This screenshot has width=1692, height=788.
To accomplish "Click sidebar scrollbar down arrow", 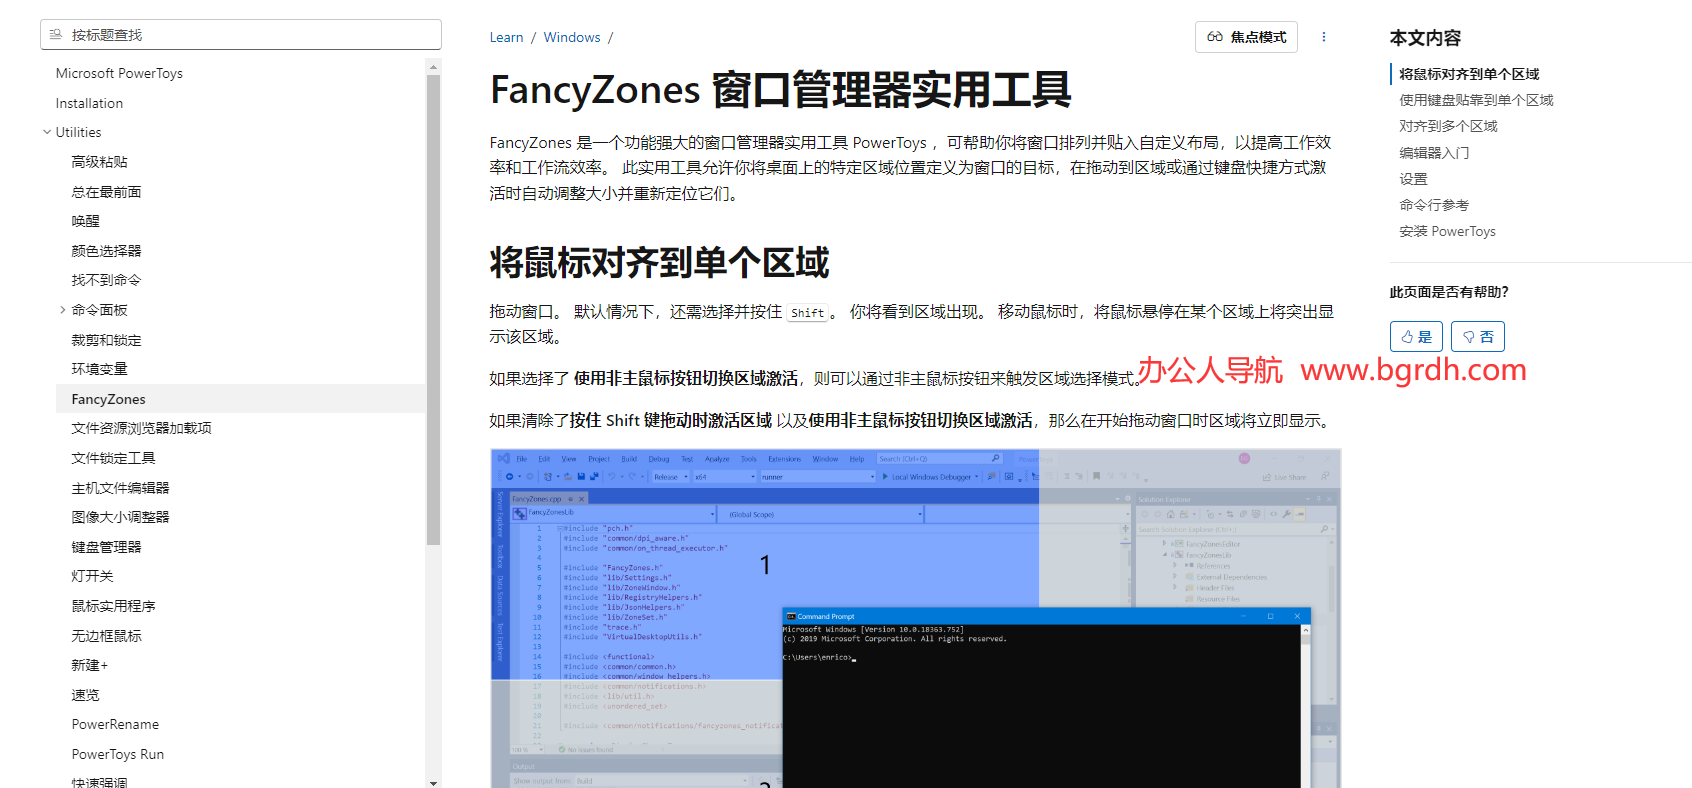I will [433, 782].
